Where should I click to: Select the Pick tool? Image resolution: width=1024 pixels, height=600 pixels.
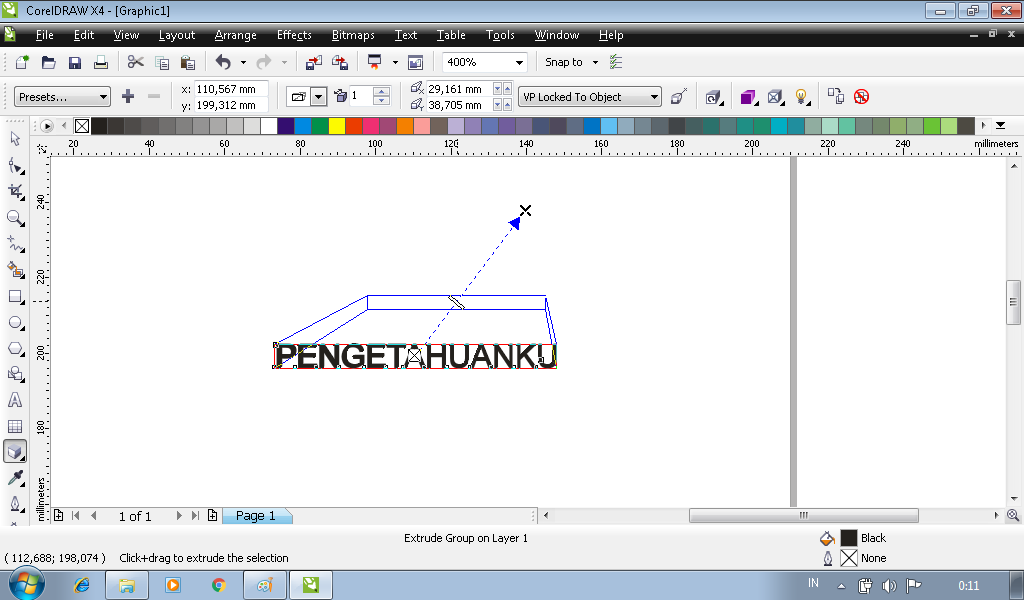(x=14, y=139)
